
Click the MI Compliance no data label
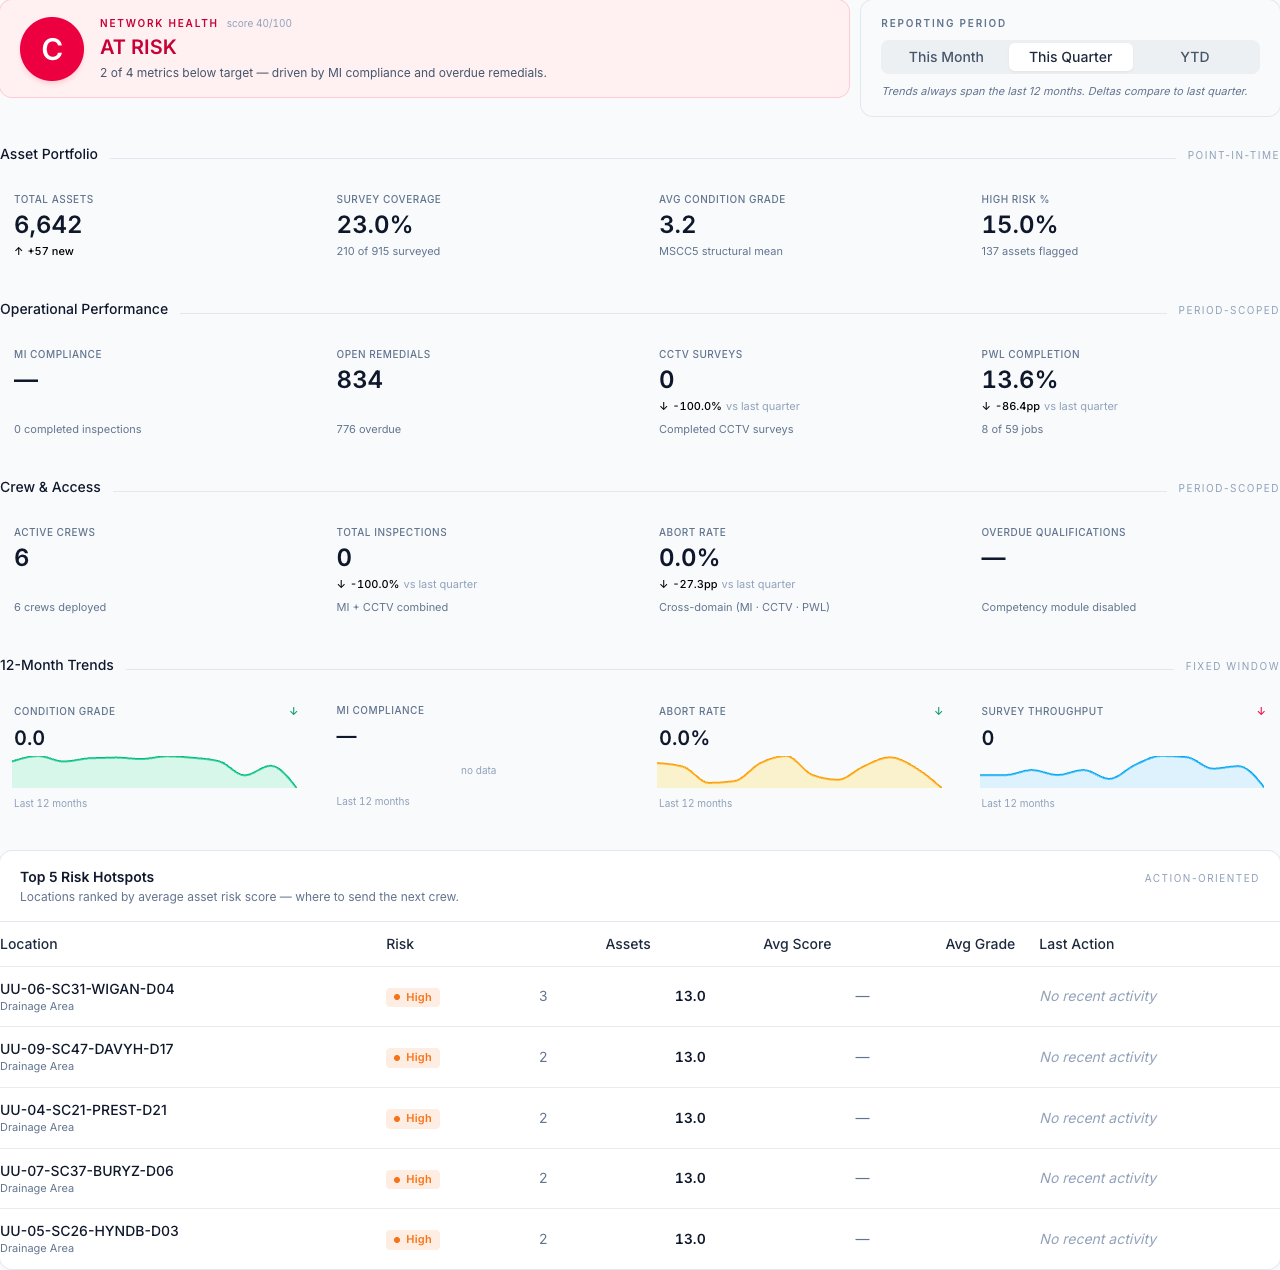[478, 770]
